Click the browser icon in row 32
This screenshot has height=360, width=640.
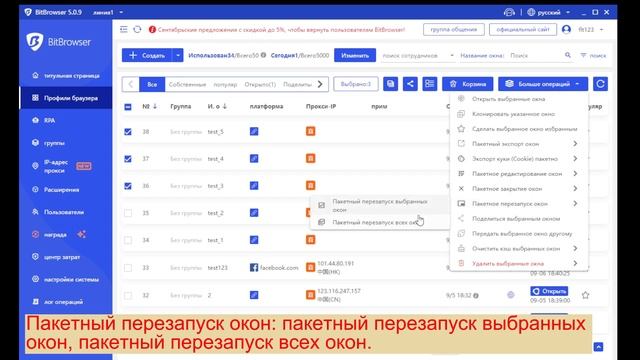tap(511, 295)
